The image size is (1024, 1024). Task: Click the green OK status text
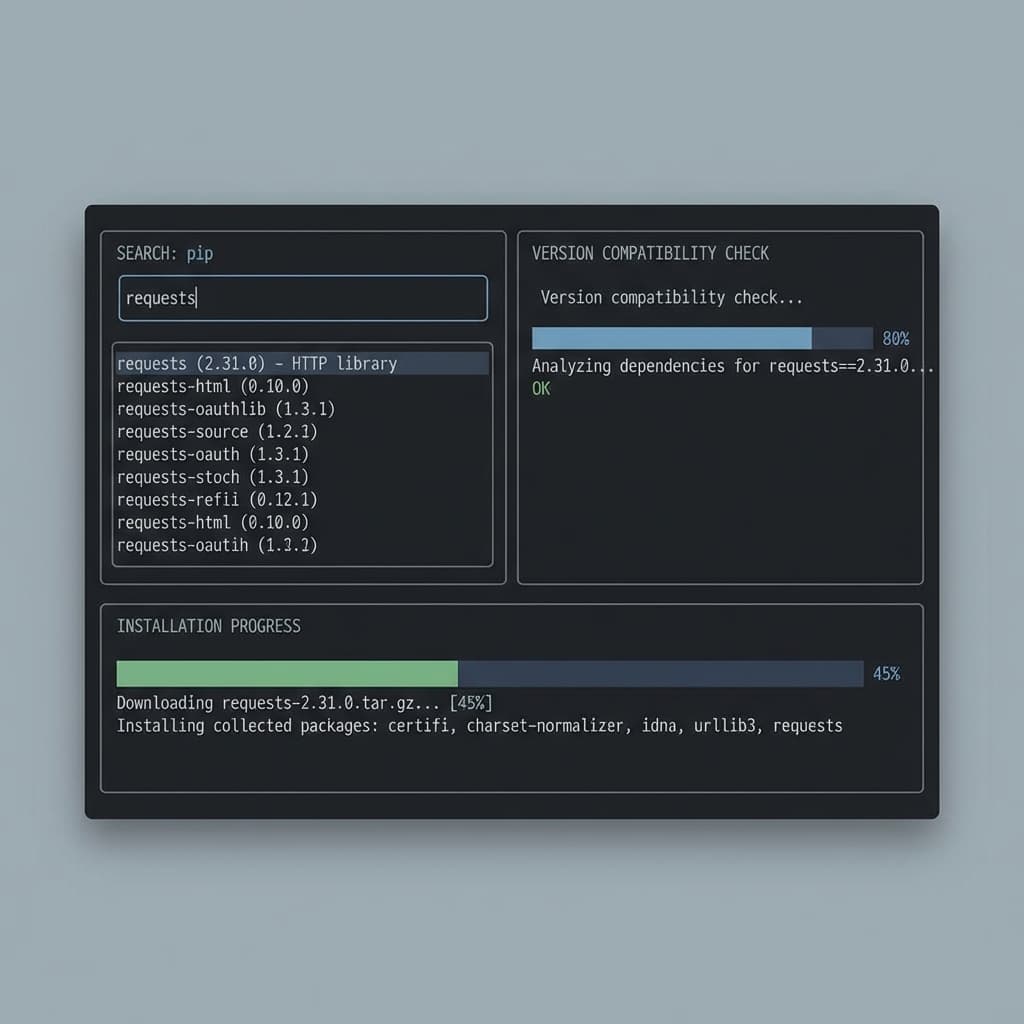pyautogui.click(x=541, y=388)
